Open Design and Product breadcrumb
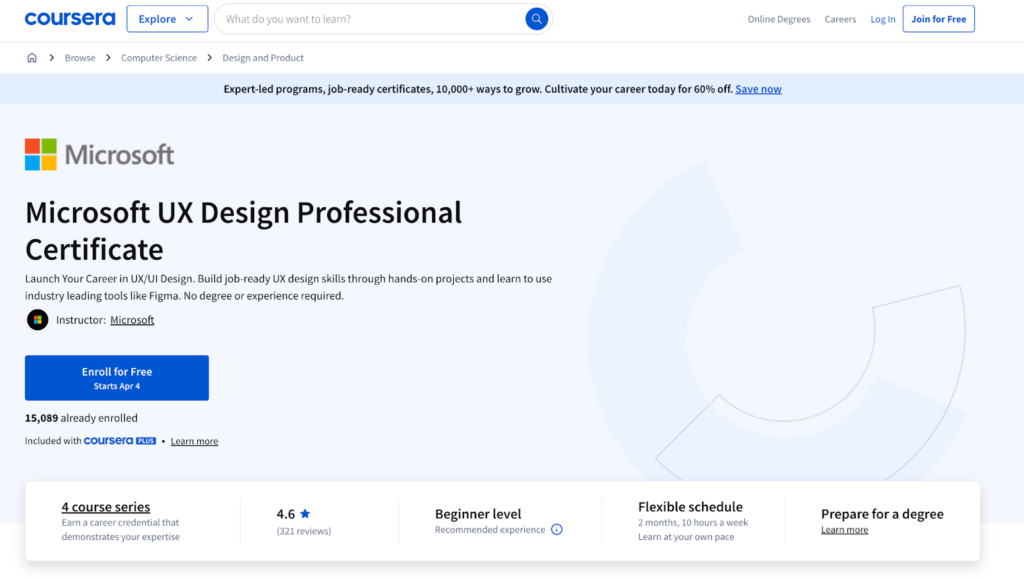This screenshot has width=1024, height=579. point(263,57)
